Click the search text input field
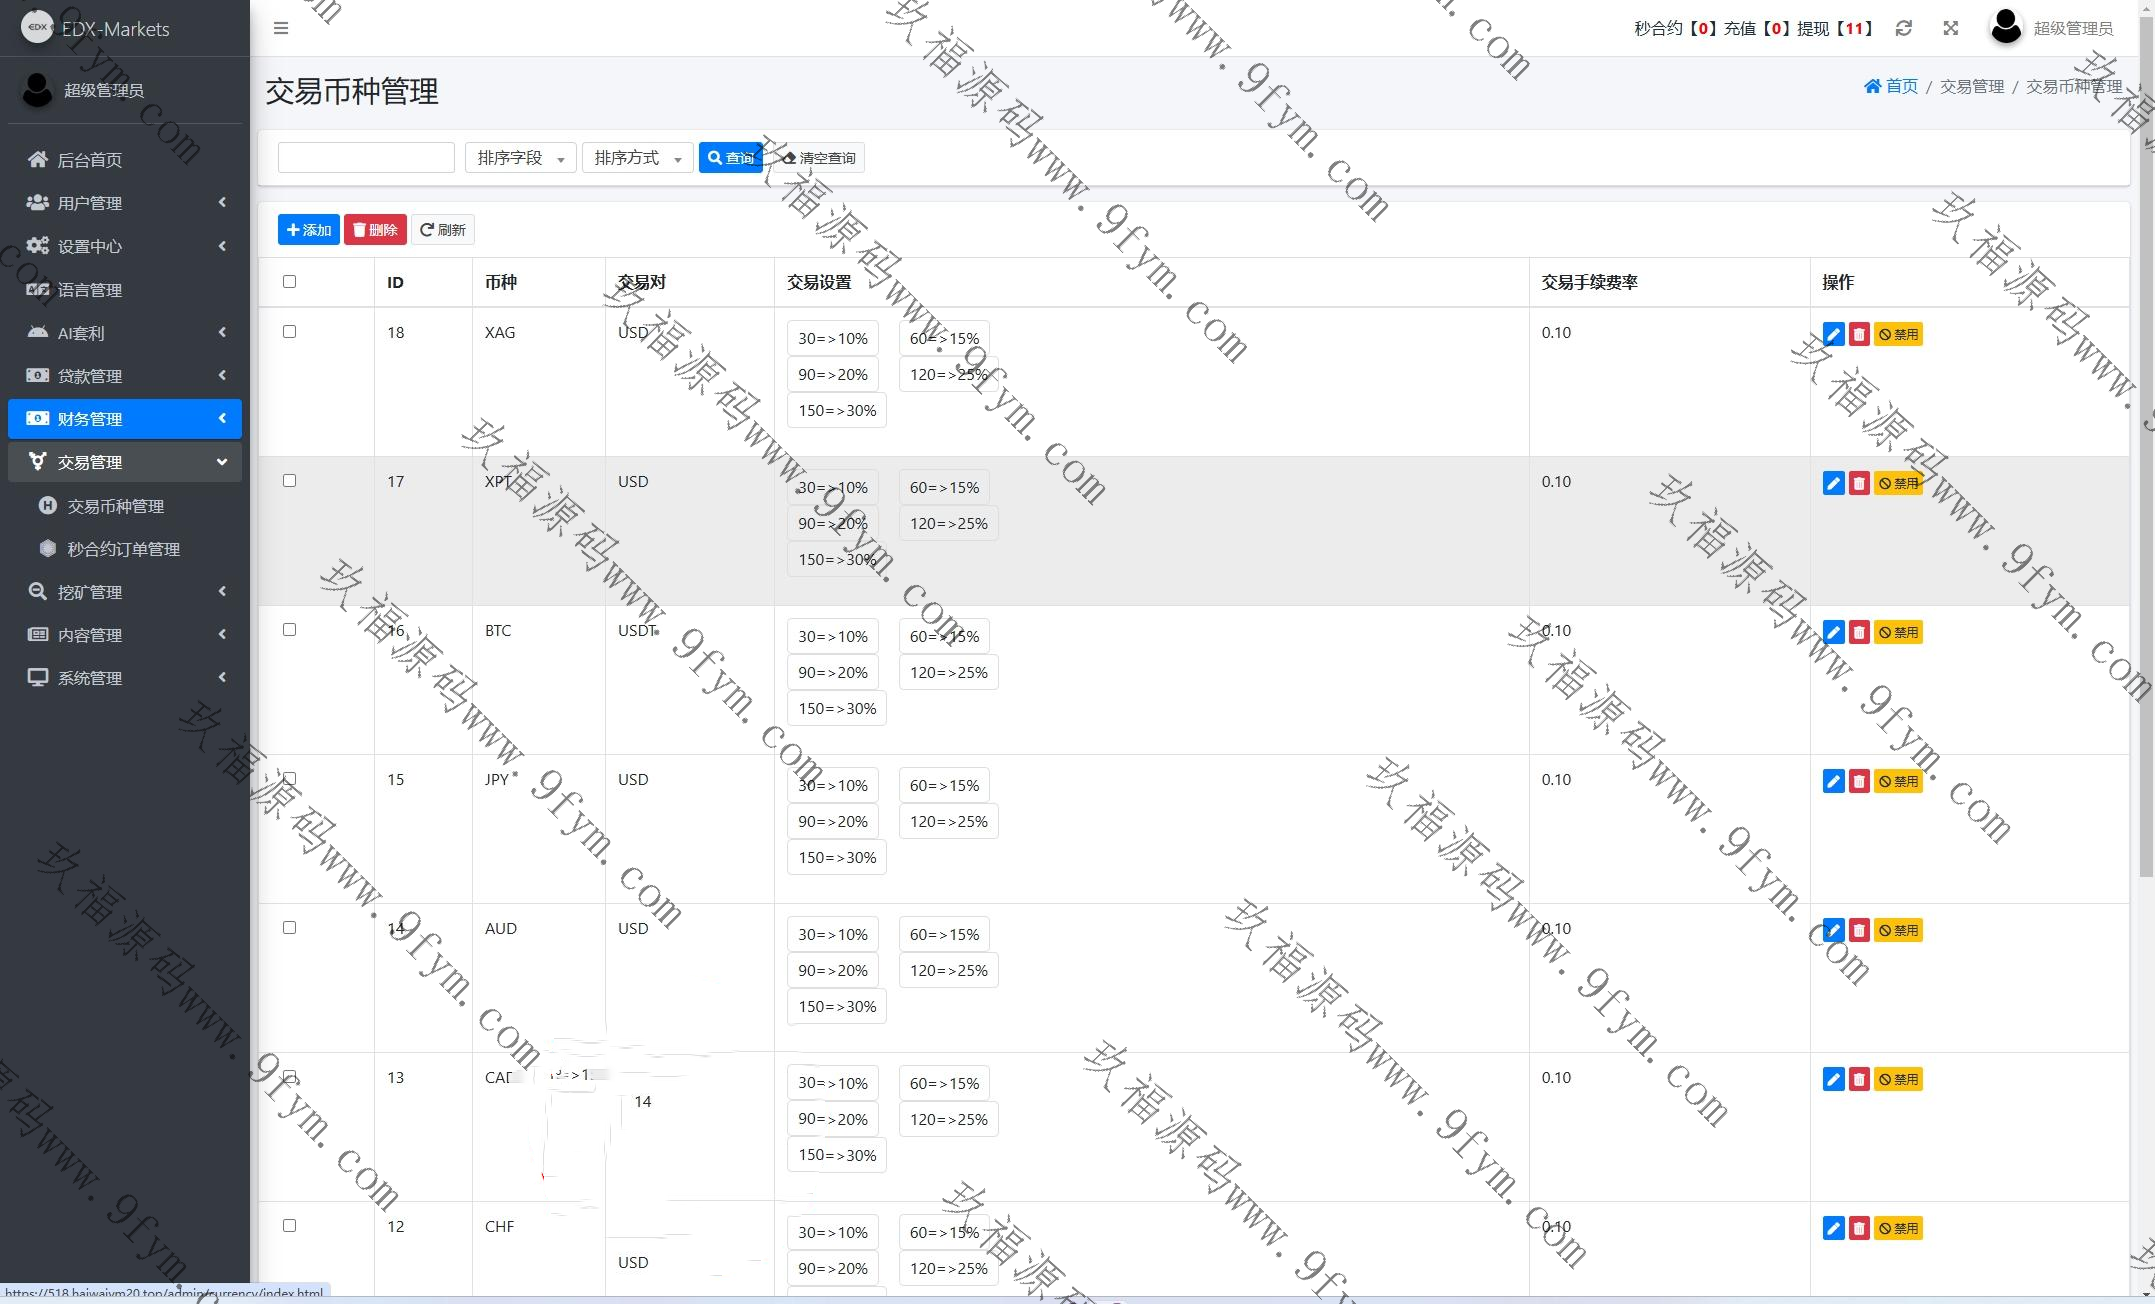Screen dimensions: 2155x1304 [x=366, y=158]
